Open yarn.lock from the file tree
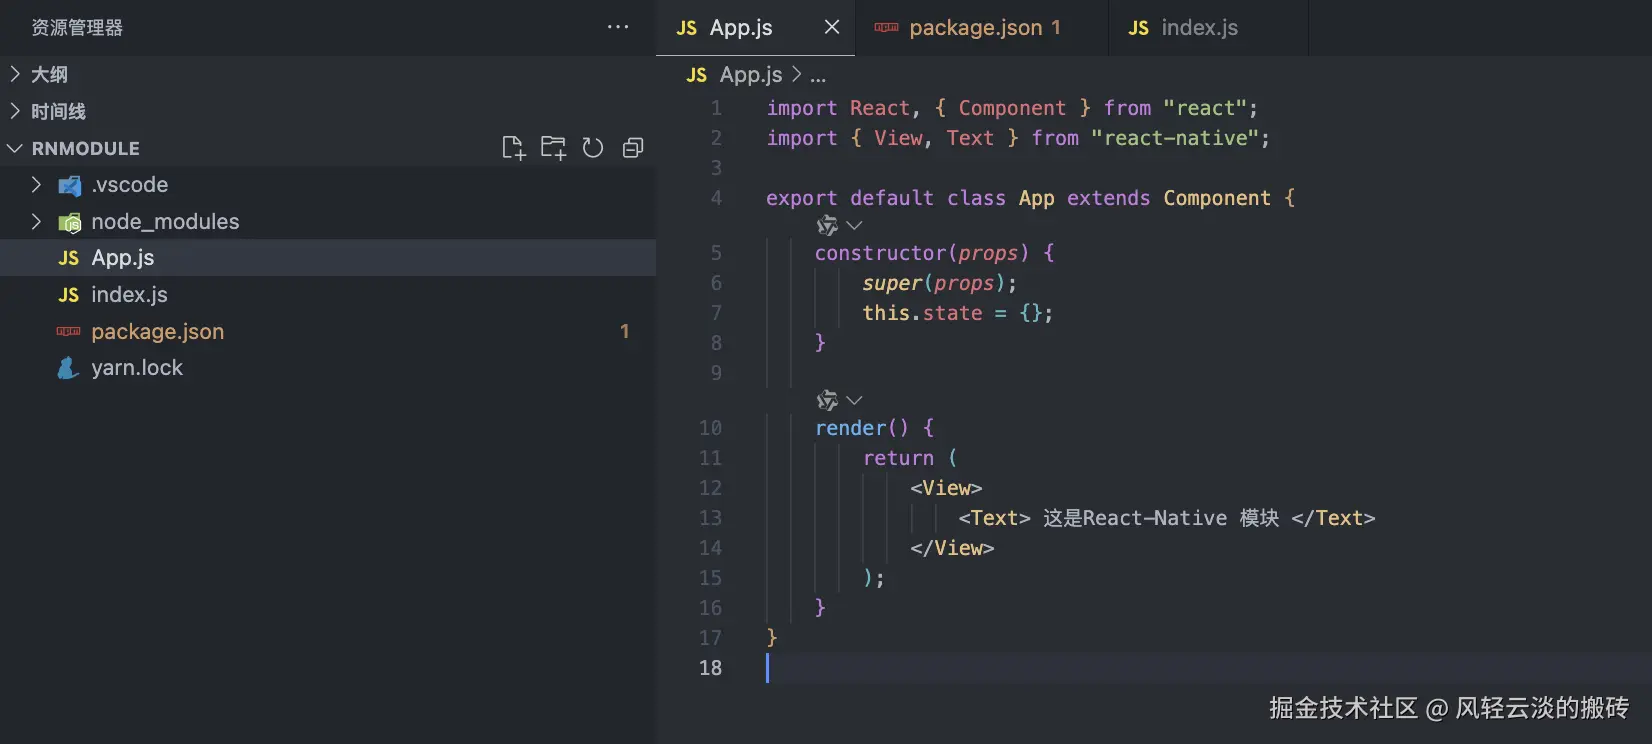 pos(328,368)
